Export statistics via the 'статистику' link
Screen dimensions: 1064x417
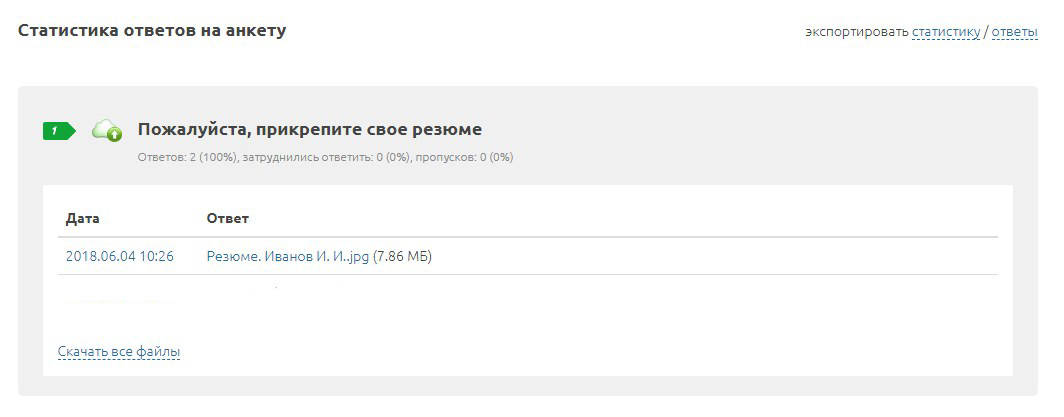(x=945, y=32)
